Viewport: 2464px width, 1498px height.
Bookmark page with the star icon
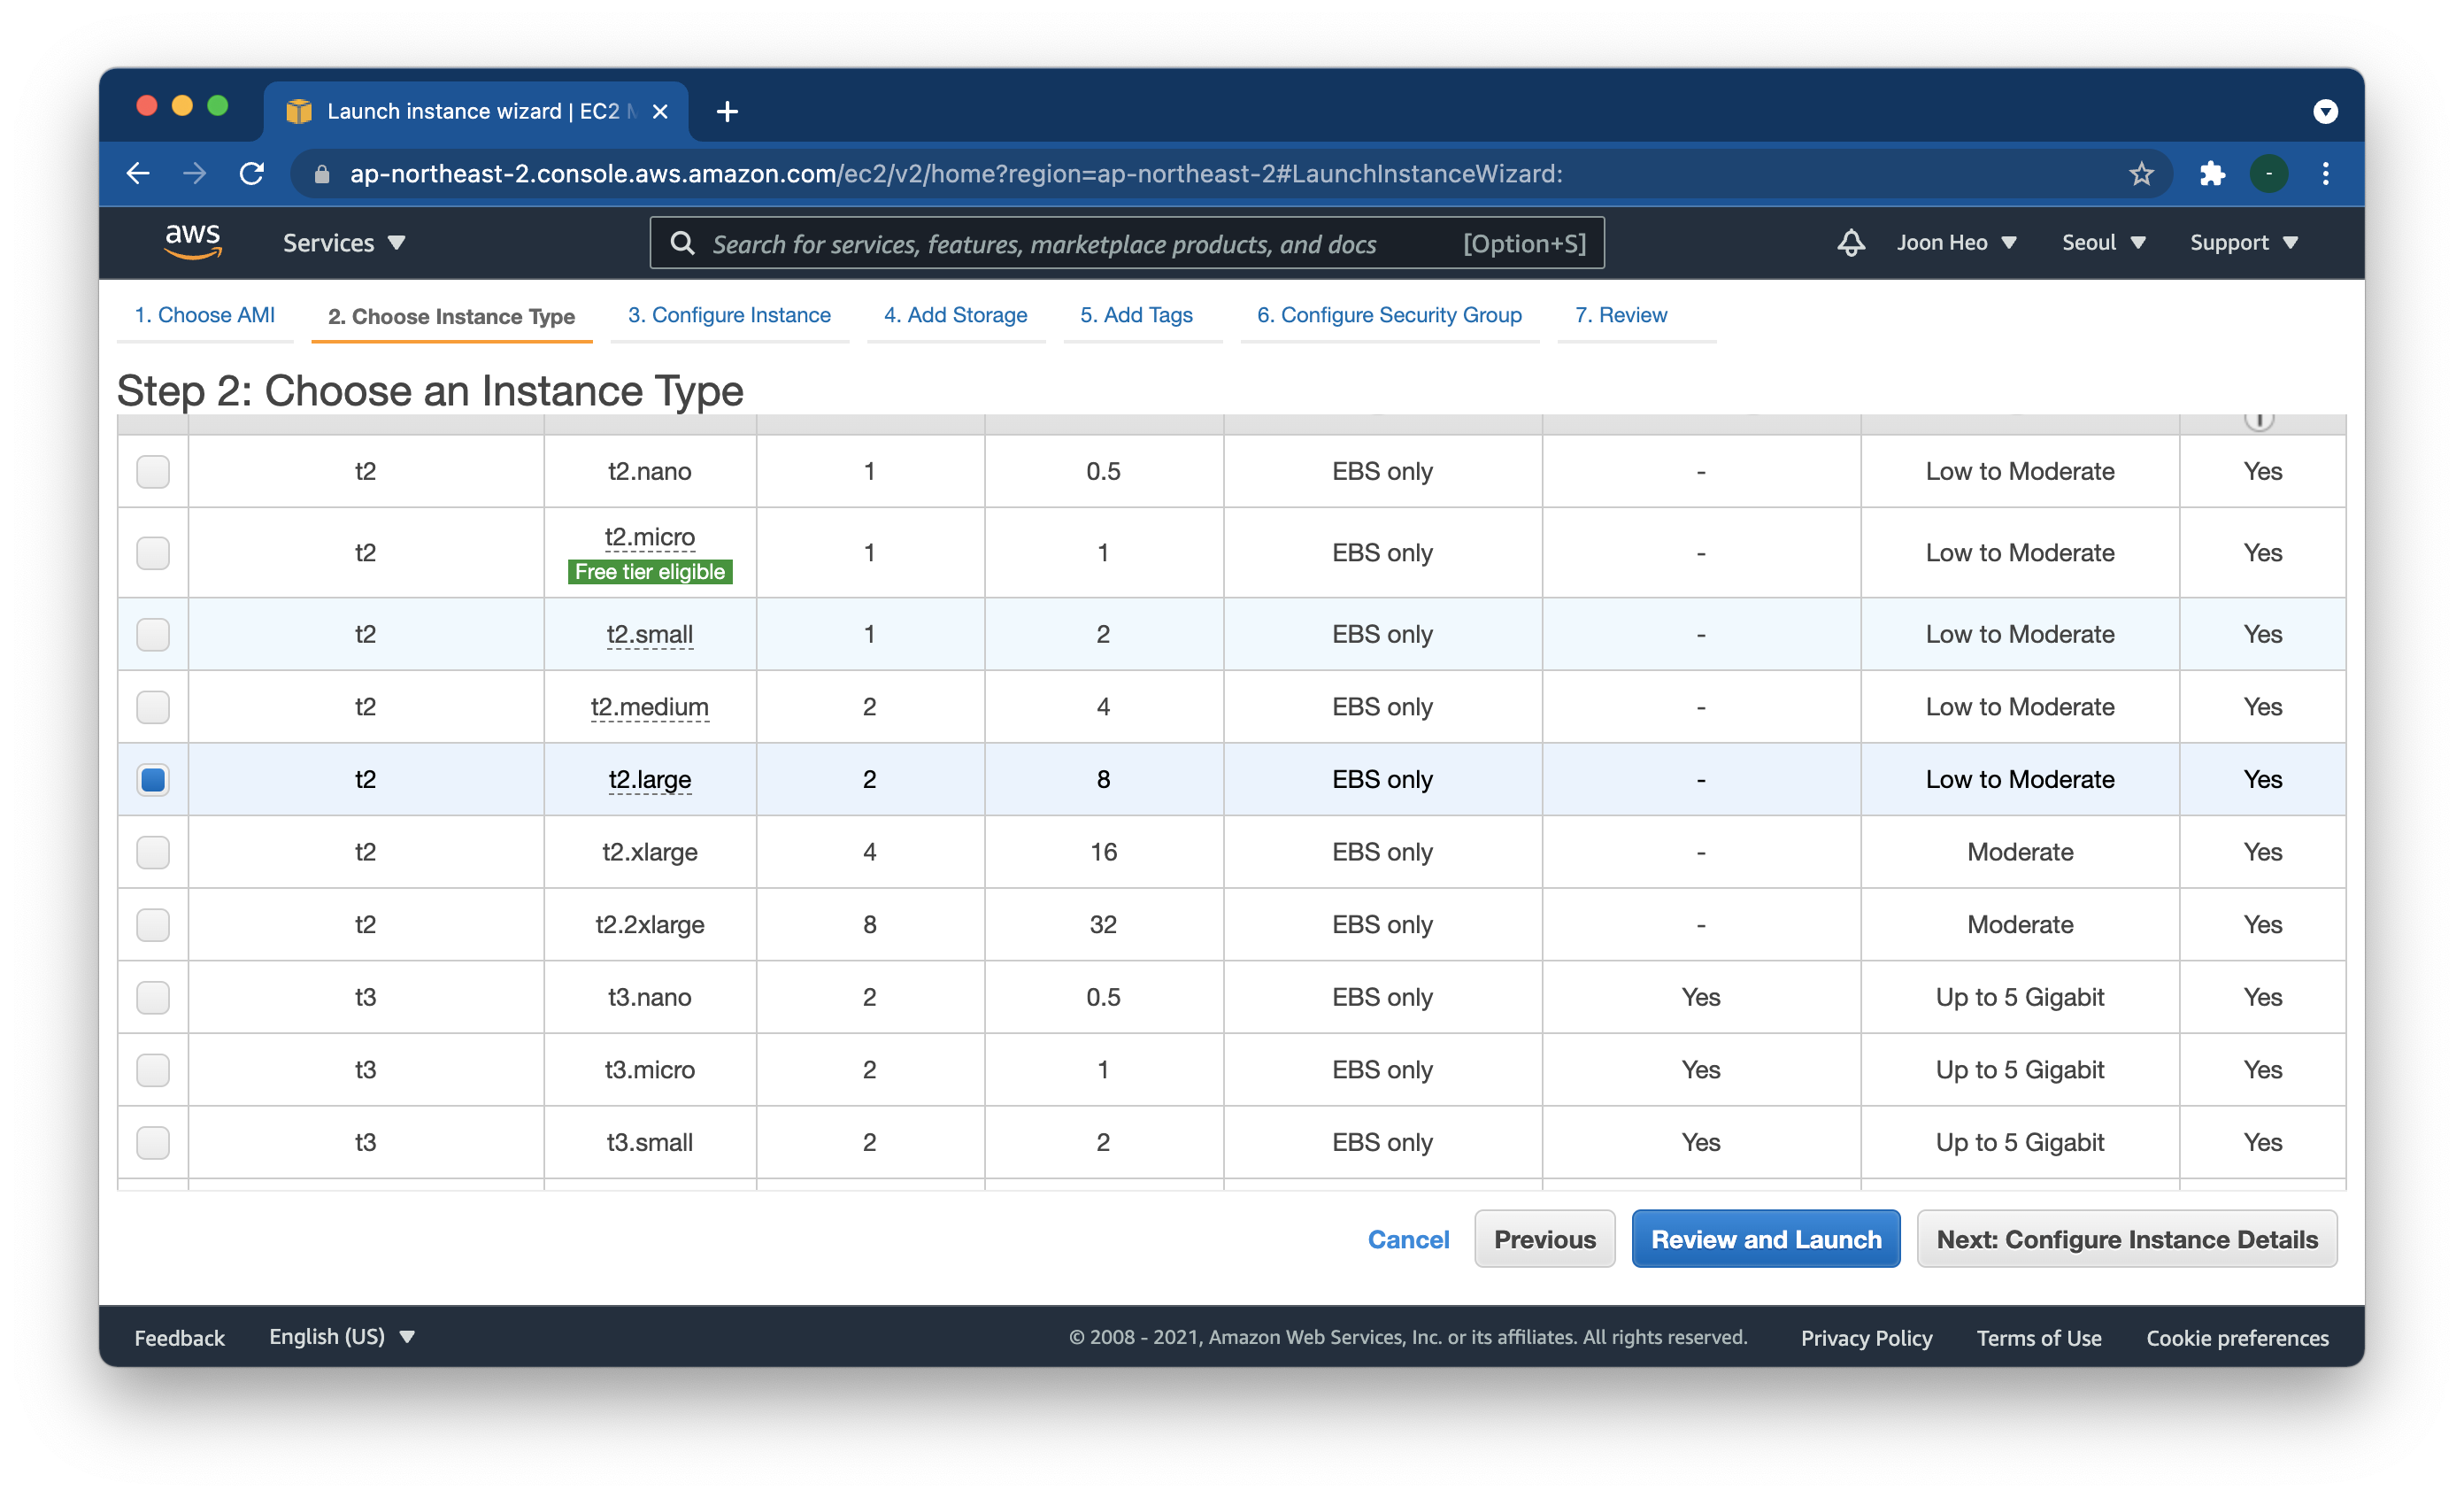[x=2140, y=174]
